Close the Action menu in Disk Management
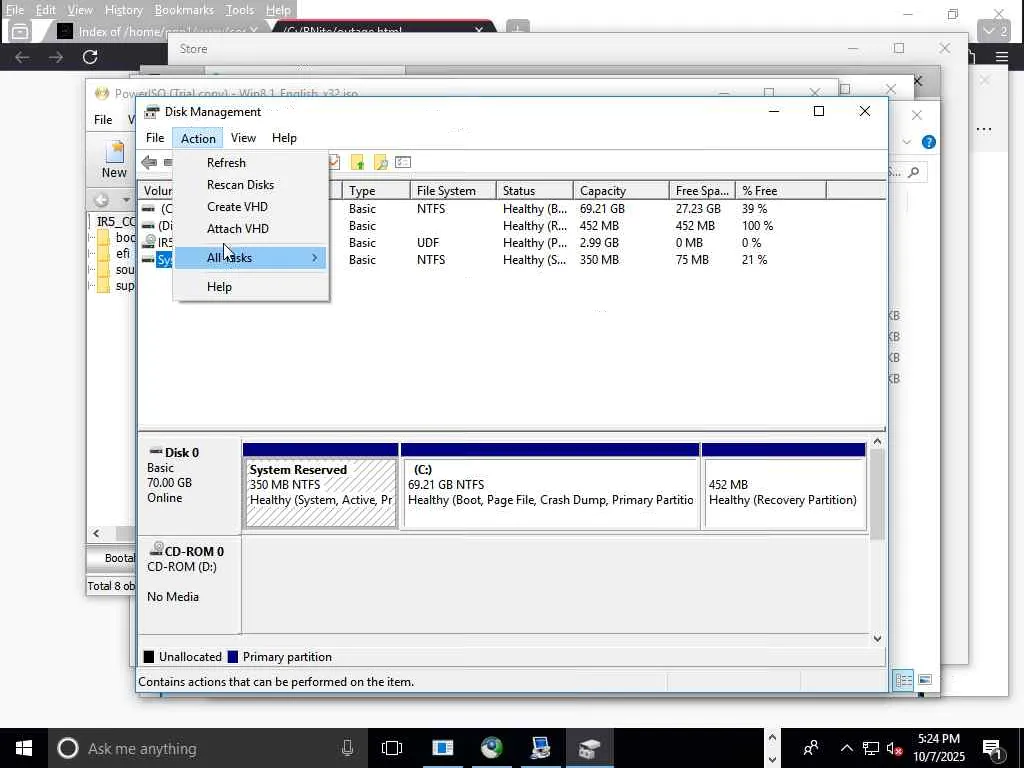1024x768 pixels. pyautogui.click(x=198, y=138)
